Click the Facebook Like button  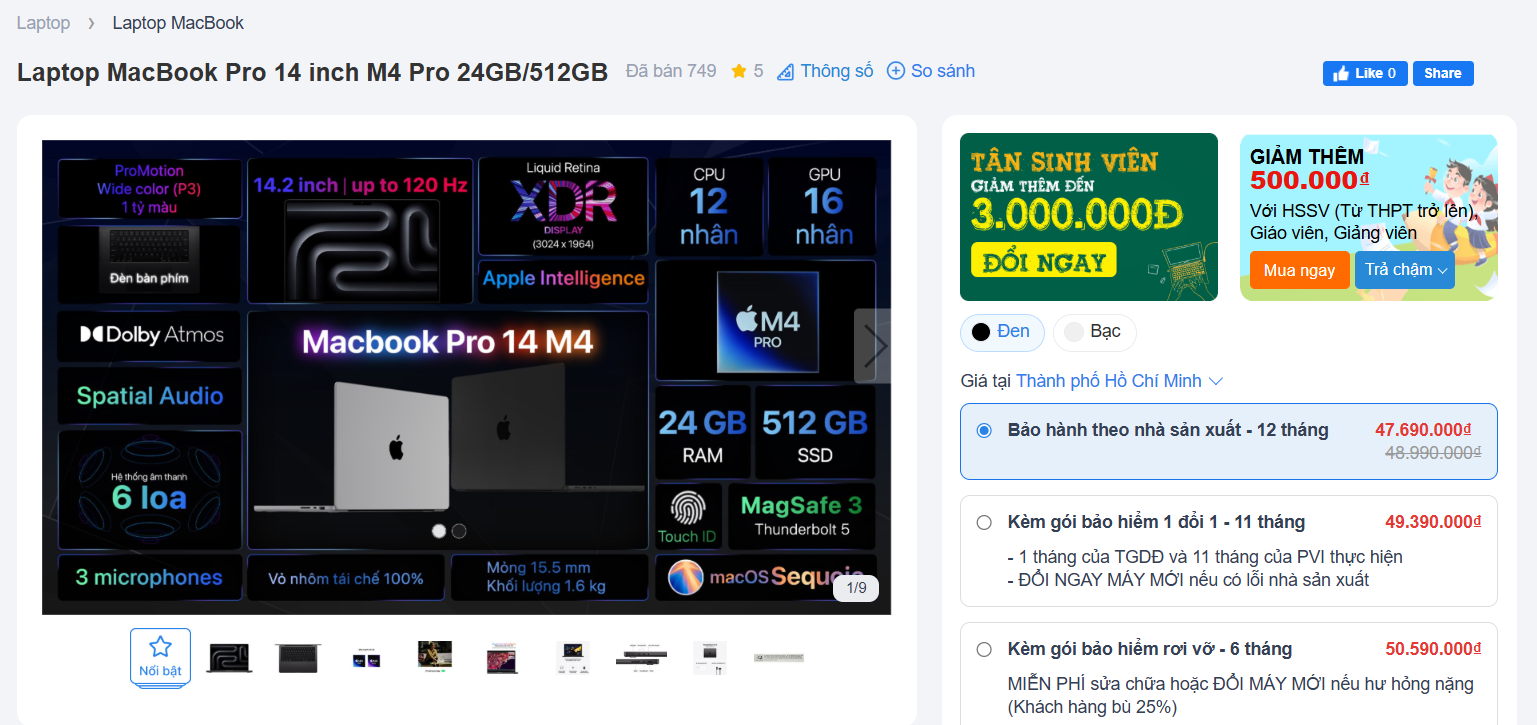coord(1365,73)
